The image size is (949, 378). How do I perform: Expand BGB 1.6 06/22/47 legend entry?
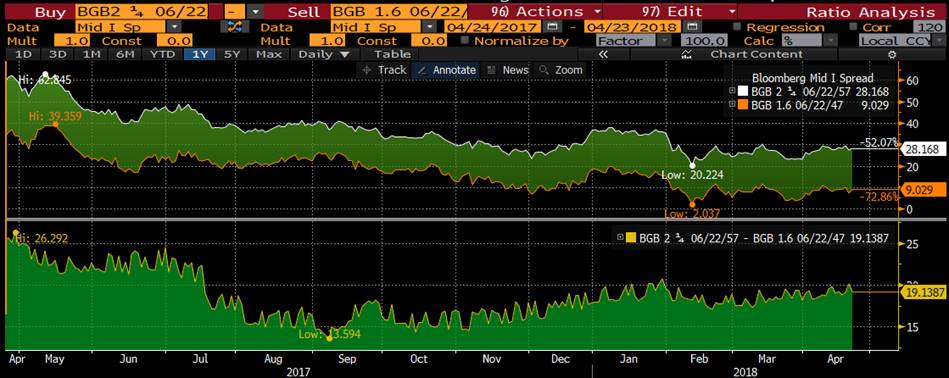[x=732, y=104]
